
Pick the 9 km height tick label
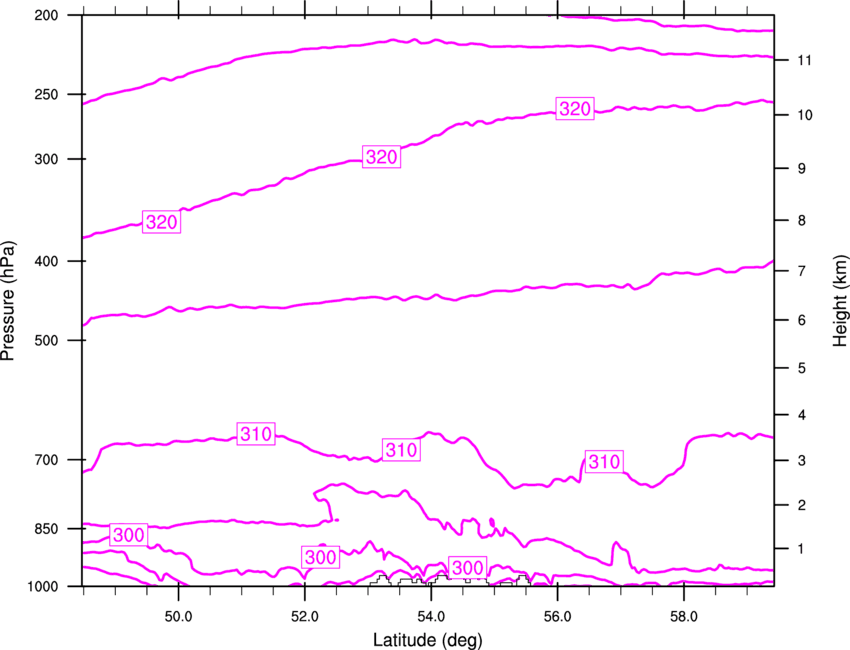[801, 169]
